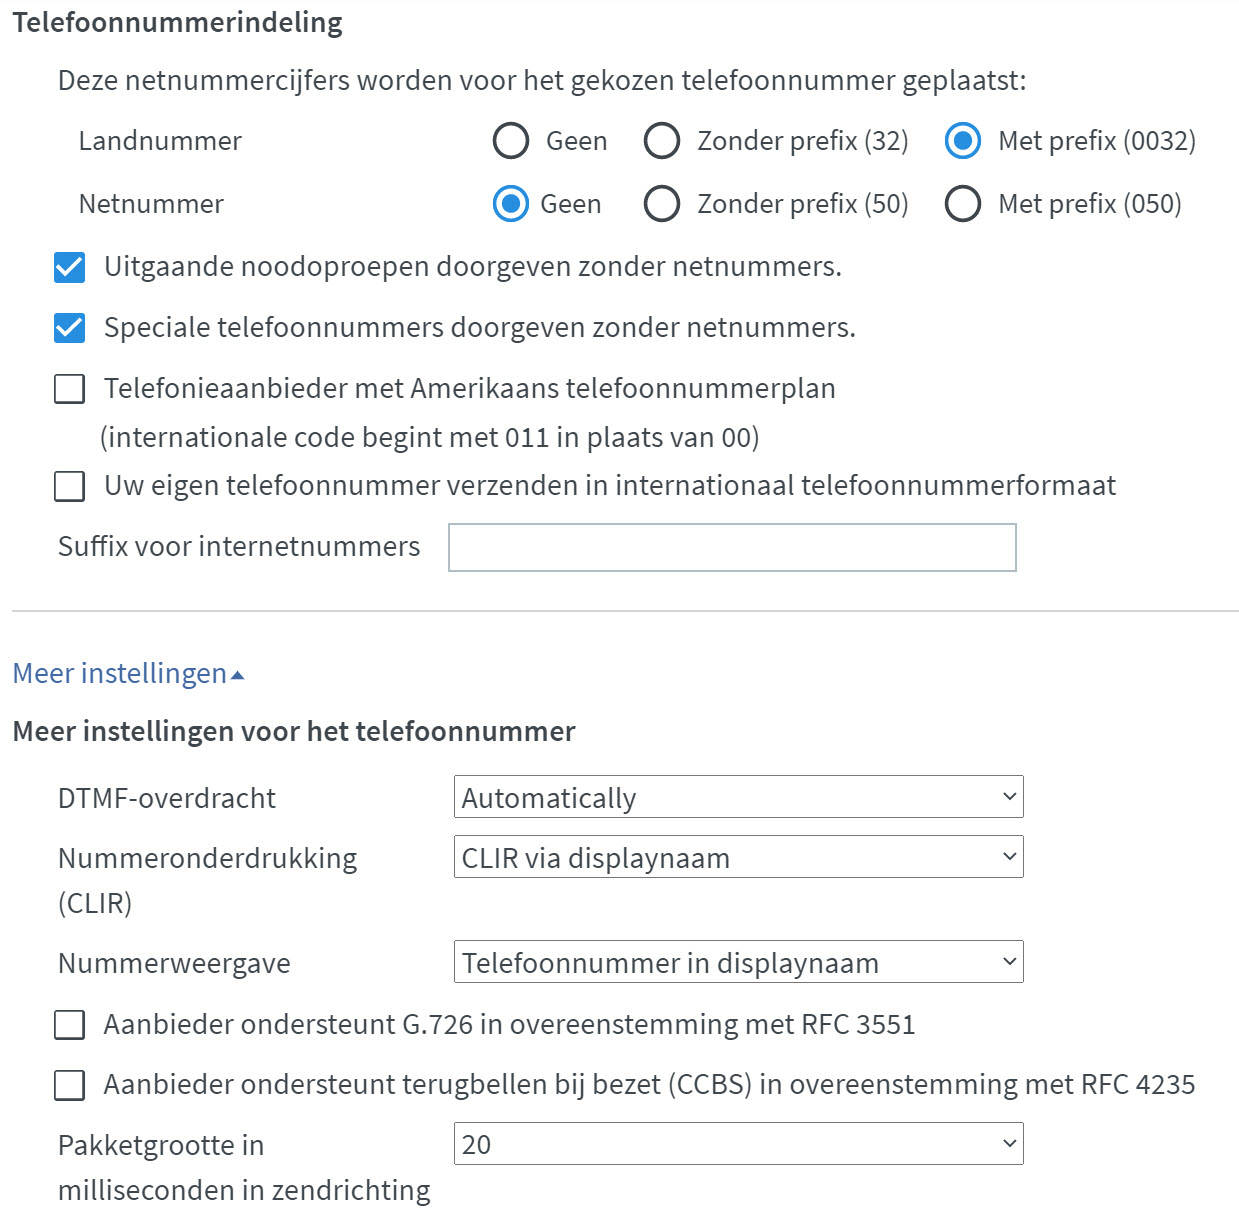This screenshot has height=1229, width=1239.
Task: Enable G.726 RFC 3551 support checkbox
Action: 69,1025
